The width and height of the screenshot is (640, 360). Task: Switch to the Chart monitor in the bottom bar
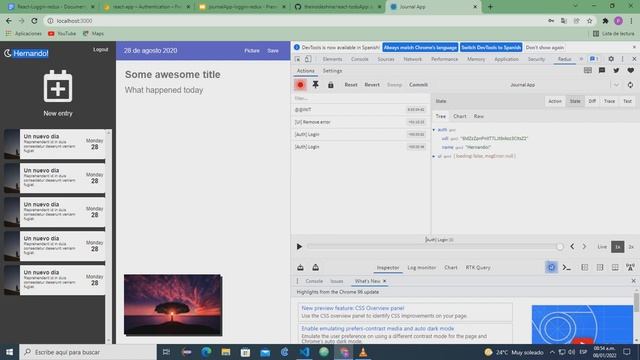coord(451,268)
